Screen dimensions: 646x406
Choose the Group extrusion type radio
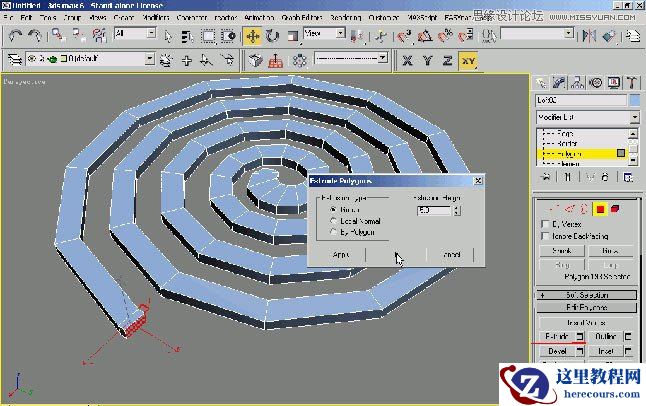(333, 210)
